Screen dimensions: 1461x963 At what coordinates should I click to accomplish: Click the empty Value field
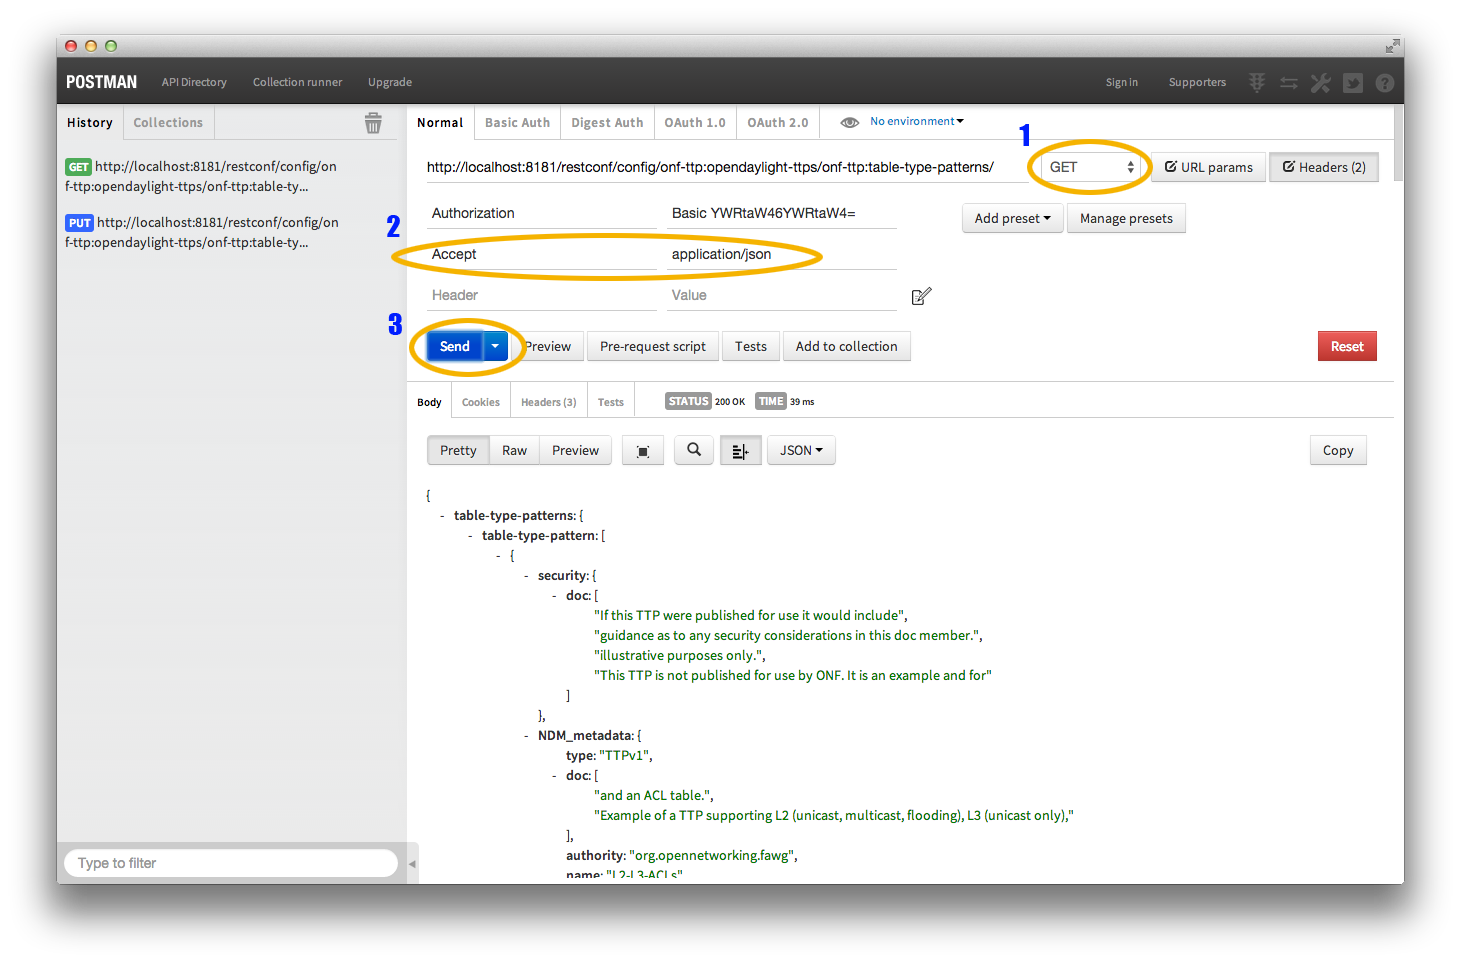[x=782, y=295]
